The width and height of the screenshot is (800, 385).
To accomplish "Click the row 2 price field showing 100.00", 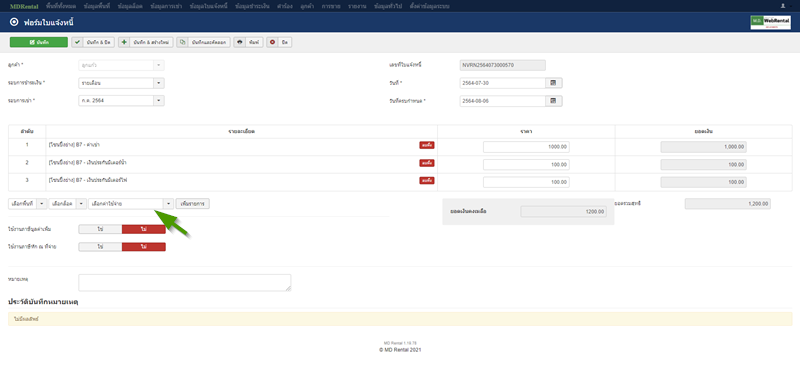I will (x=526, y=165).
